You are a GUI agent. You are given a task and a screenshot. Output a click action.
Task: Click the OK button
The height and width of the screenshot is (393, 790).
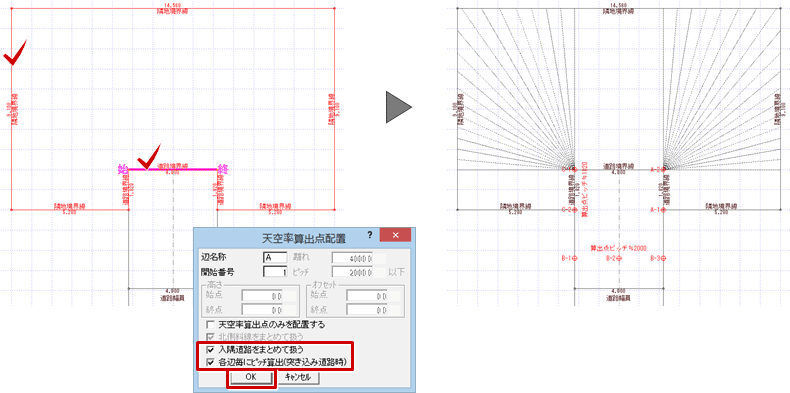click(x=250, y=376)
